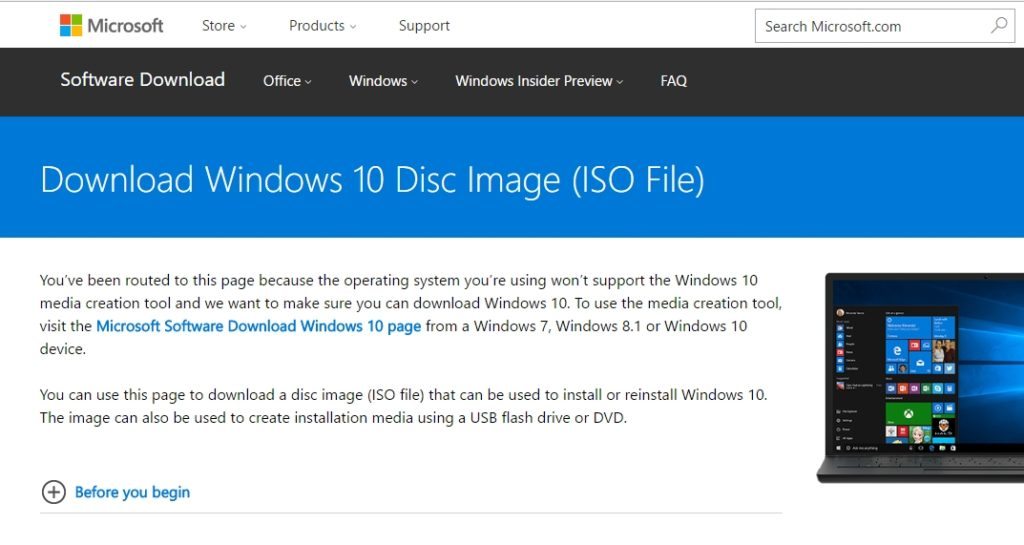Click the Microsoft wordmark text
1024x545 pixels.
point(125,26)
